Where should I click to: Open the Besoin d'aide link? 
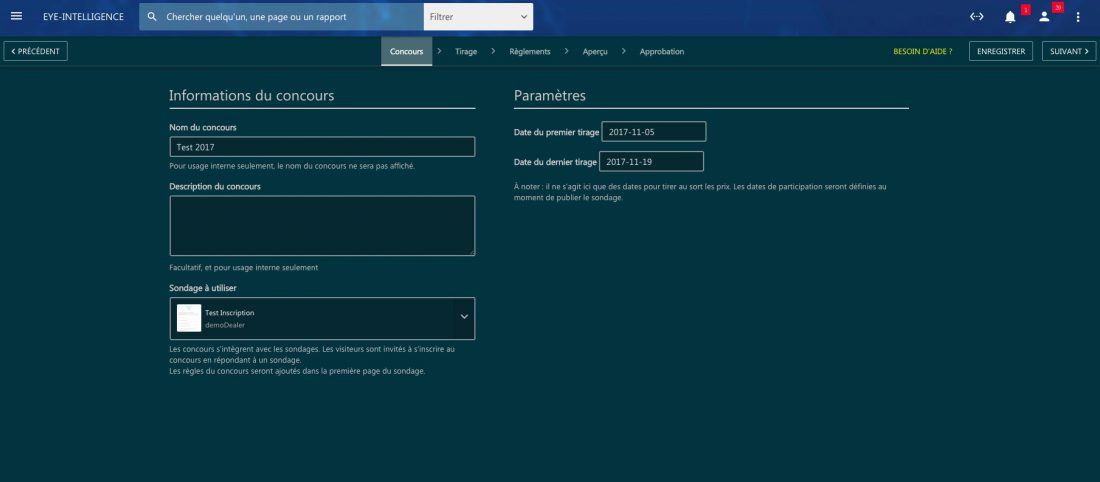point(922,51)
